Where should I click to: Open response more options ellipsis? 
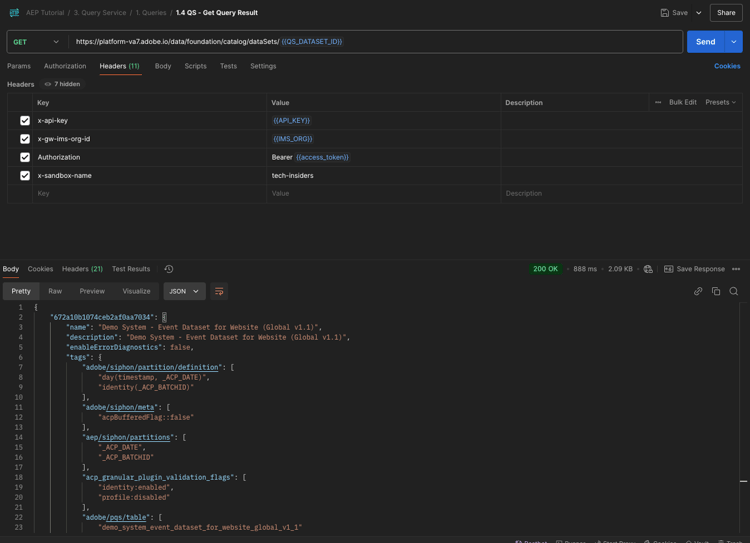point(736,269)
